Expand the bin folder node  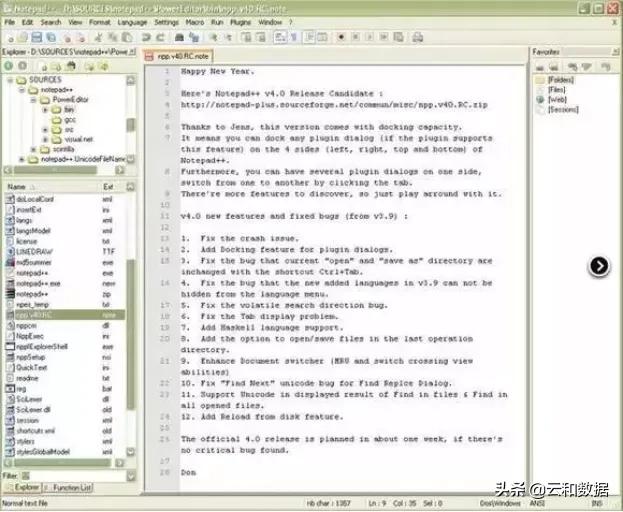[x=45, y=110]
